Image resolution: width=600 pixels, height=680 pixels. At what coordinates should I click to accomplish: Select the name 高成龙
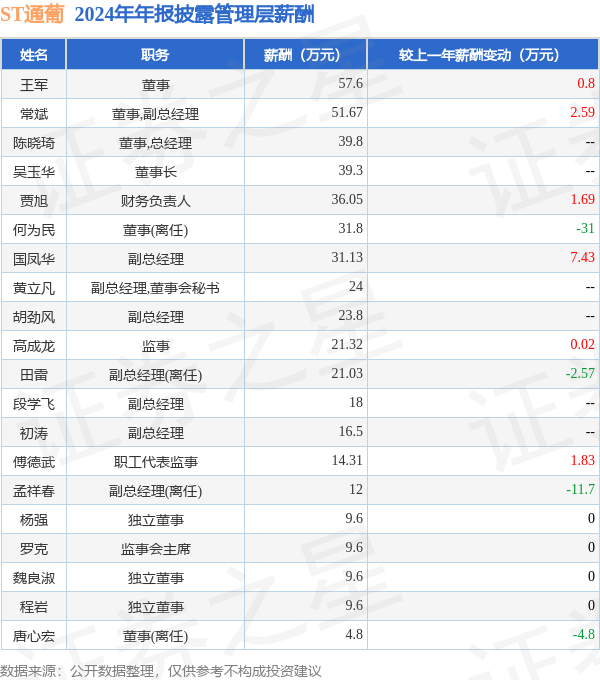(34, 346)
